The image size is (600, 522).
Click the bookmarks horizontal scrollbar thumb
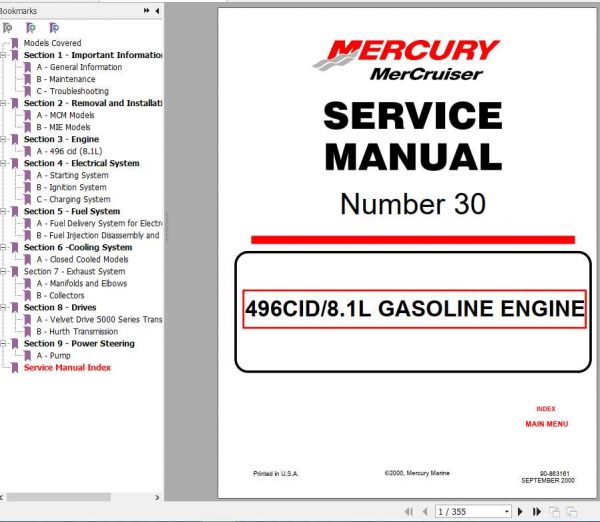click(x=59, y=497)
